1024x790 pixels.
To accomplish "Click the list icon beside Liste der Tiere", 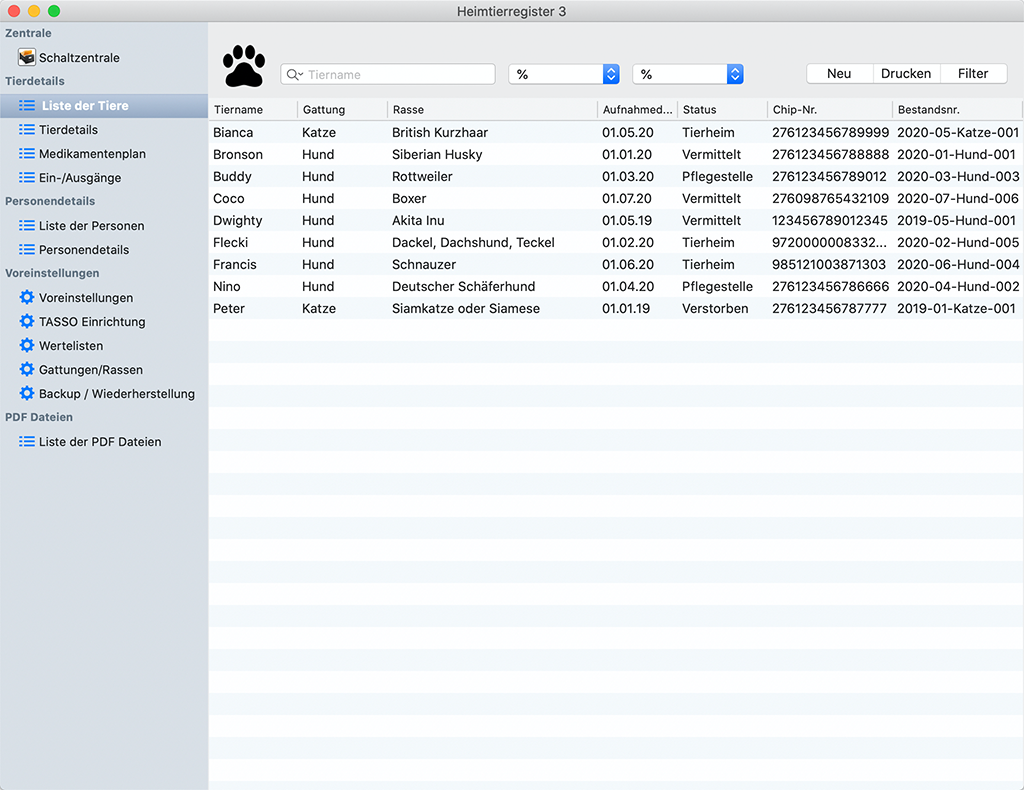I will tap(27, 106).
